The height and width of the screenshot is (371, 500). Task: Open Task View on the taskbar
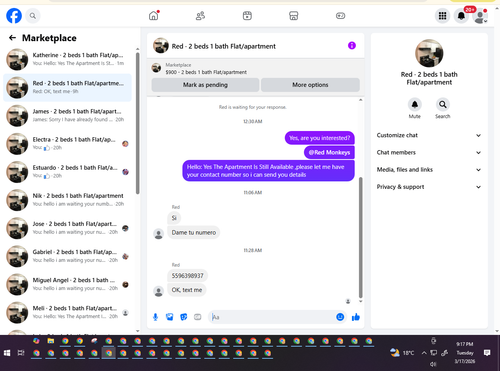(21, 353)
